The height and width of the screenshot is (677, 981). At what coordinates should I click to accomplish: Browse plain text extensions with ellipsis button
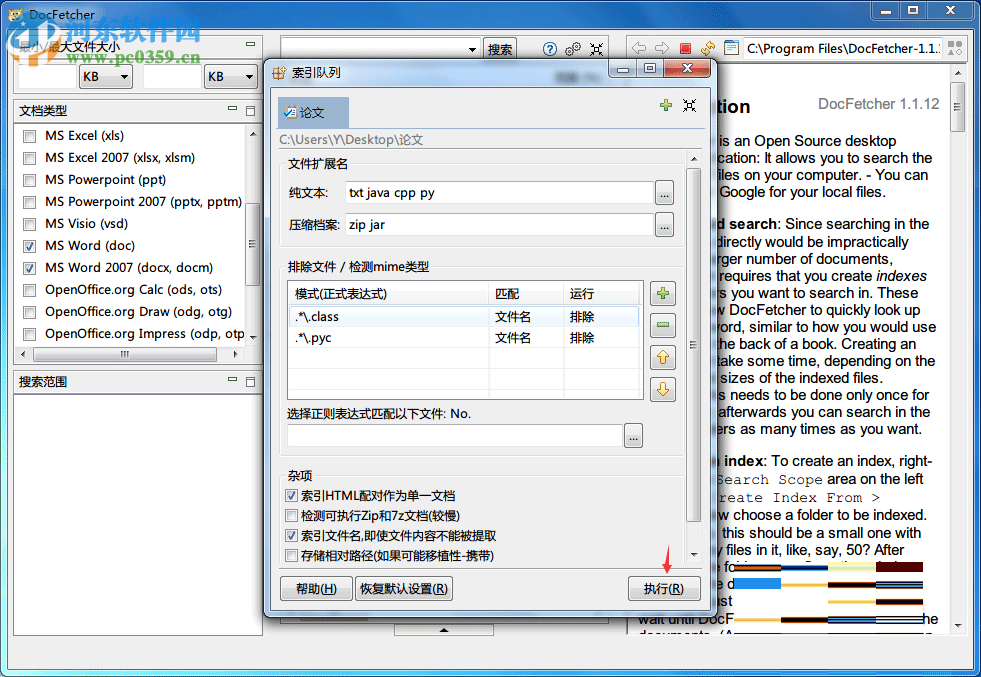664,193
